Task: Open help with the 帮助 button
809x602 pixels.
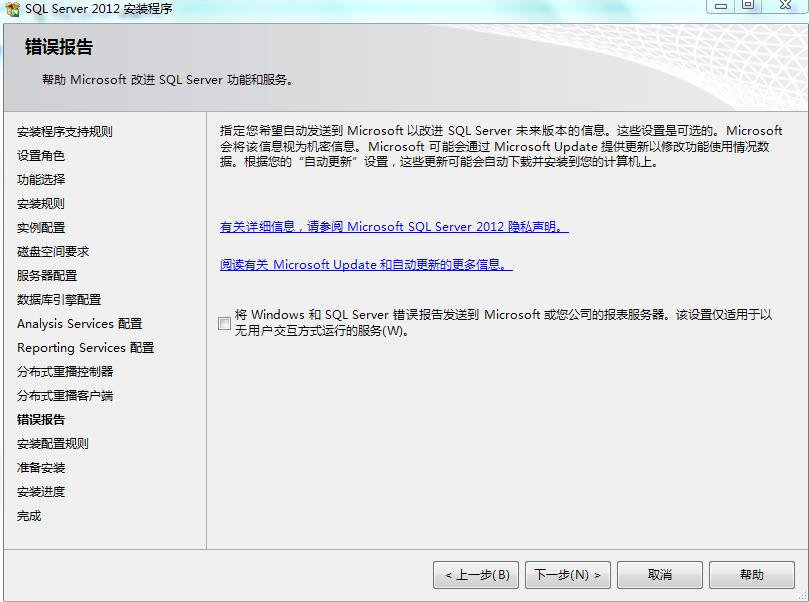Action: [752, 575]
